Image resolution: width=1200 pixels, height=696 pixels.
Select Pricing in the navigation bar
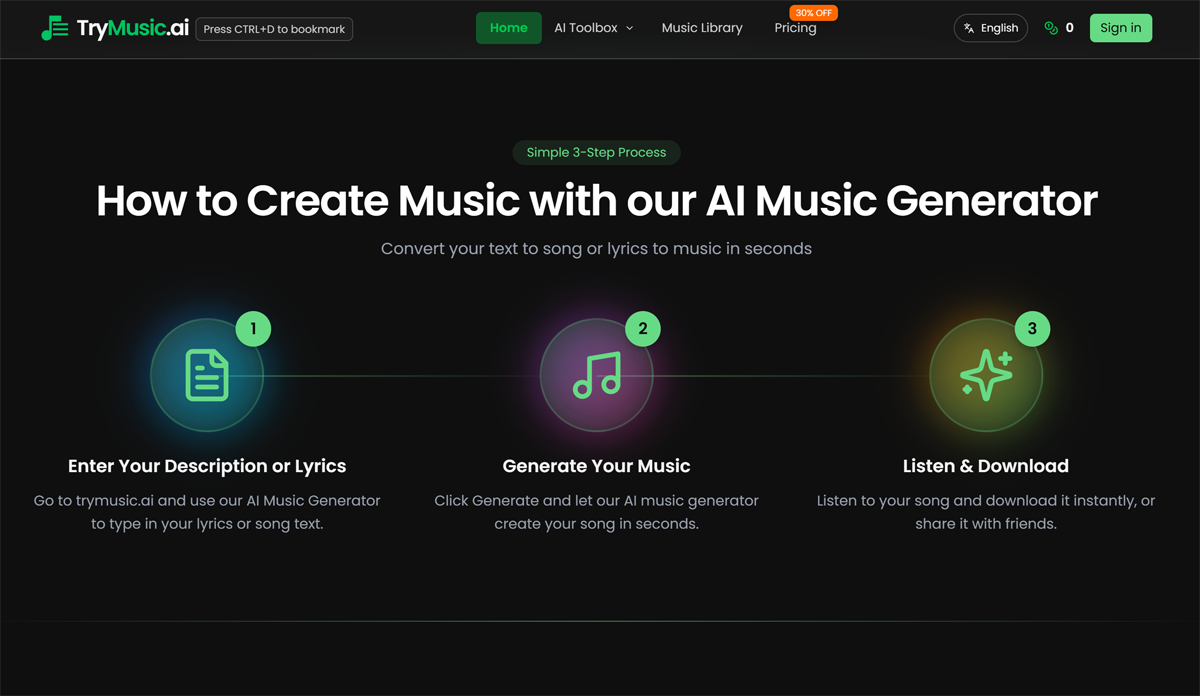coord(796,28)
